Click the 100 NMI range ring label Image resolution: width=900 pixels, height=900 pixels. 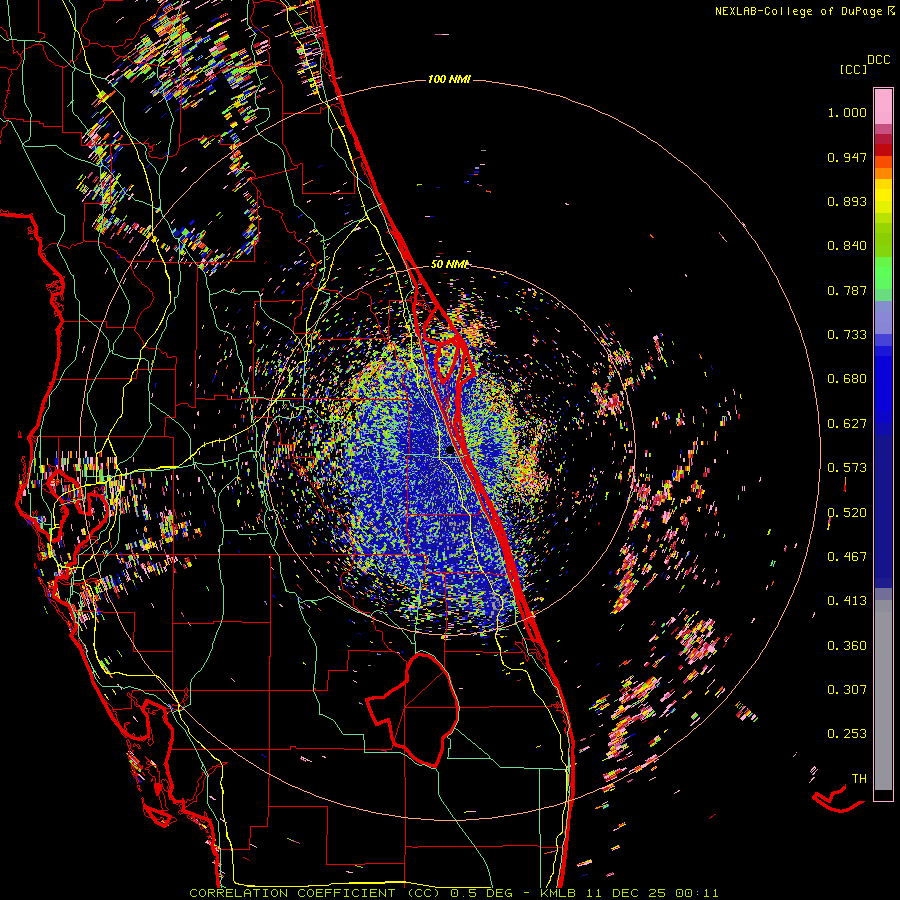pos(449,79)
